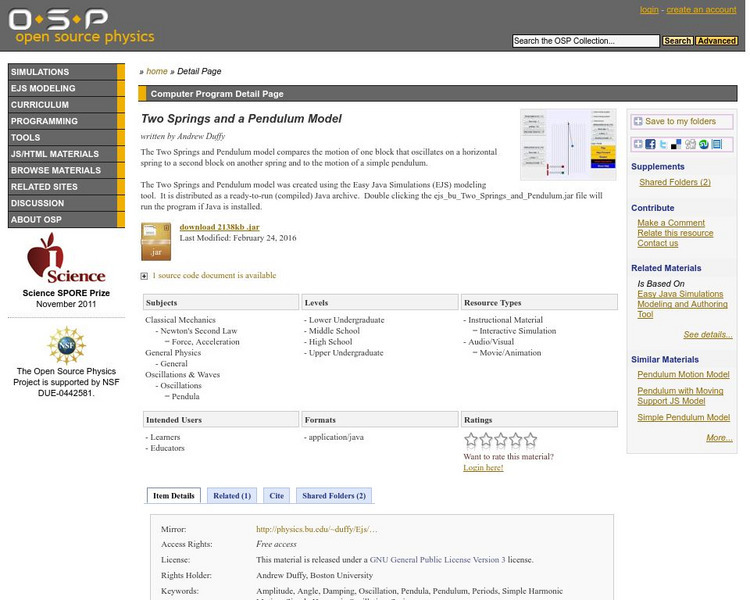
Task: Expand the source code document section
Action: pyautogui.click(x=144, y=276)
